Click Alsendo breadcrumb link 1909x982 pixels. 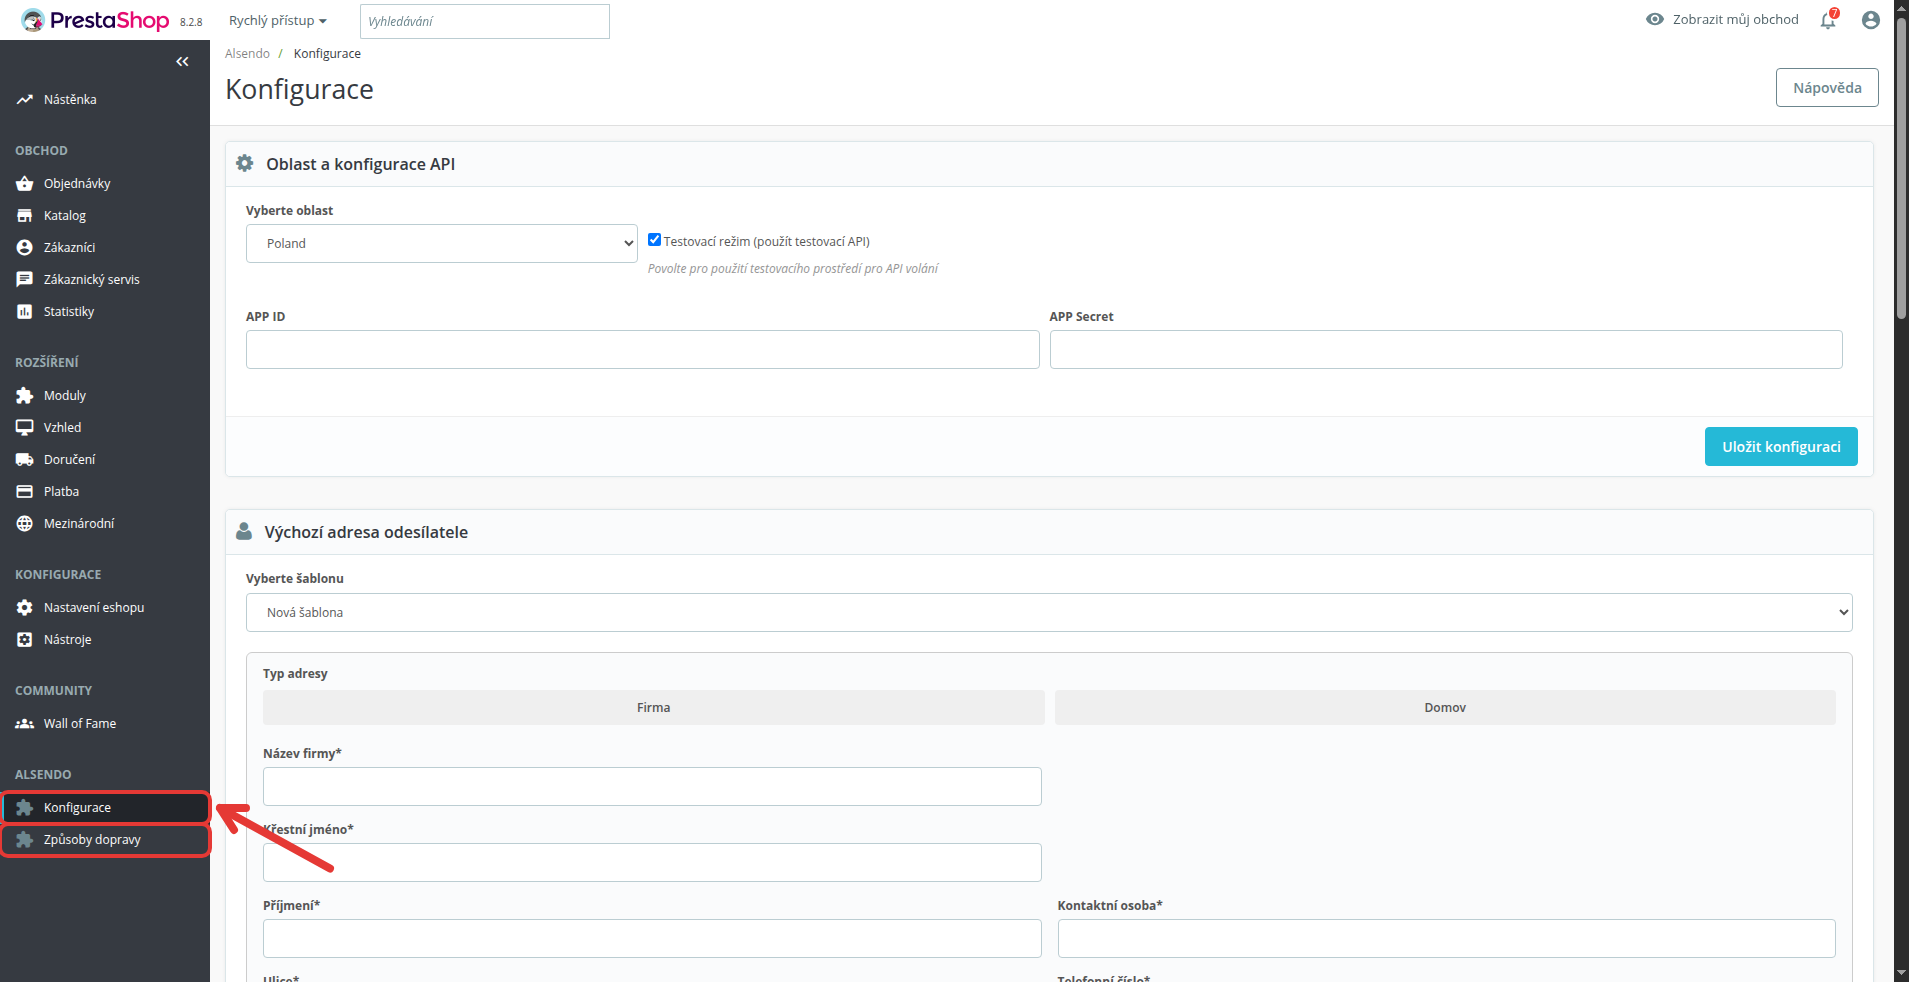(247, 54)
